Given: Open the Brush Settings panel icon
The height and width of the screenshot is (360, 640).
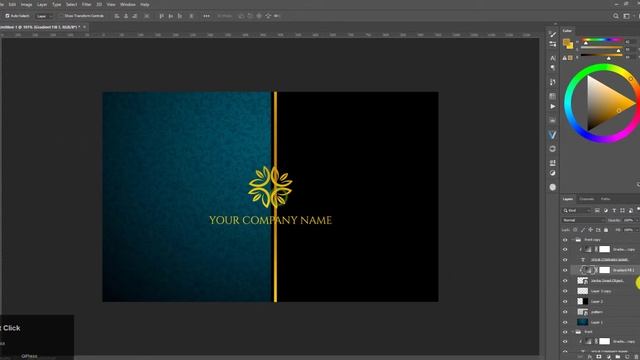Looking at the screenshot, I should 553,44.
